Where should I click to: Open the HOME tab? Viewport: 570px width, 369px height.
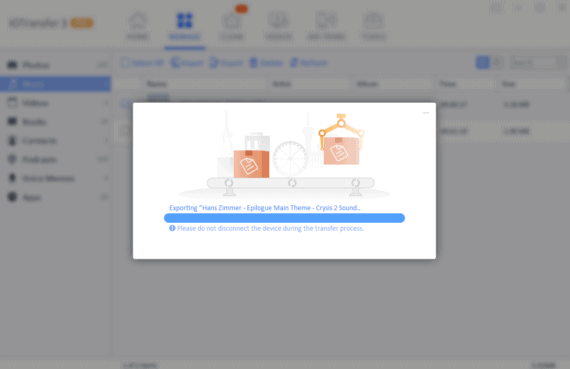(x=137, y=25)
